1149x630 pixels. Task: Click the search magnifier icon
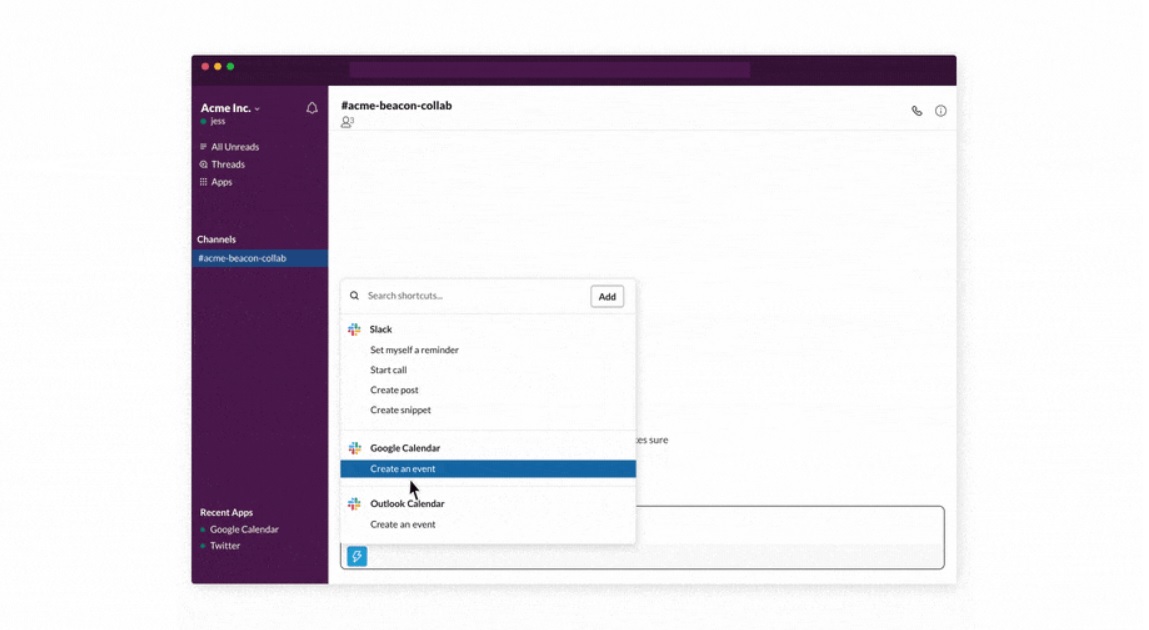tap(355, 296)
